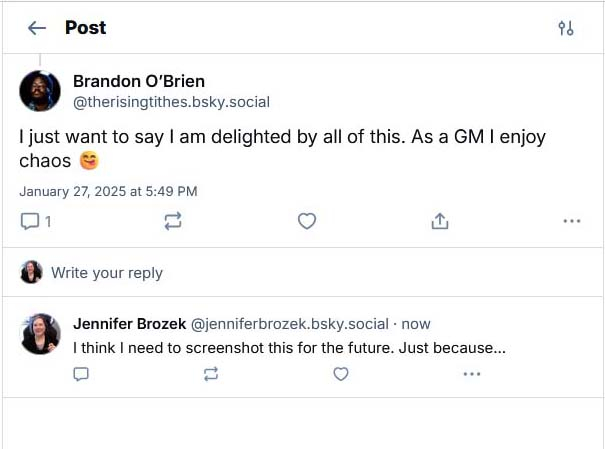
Task: Click Brandon O'Brien's avatar picture
Action: point(41,92)
